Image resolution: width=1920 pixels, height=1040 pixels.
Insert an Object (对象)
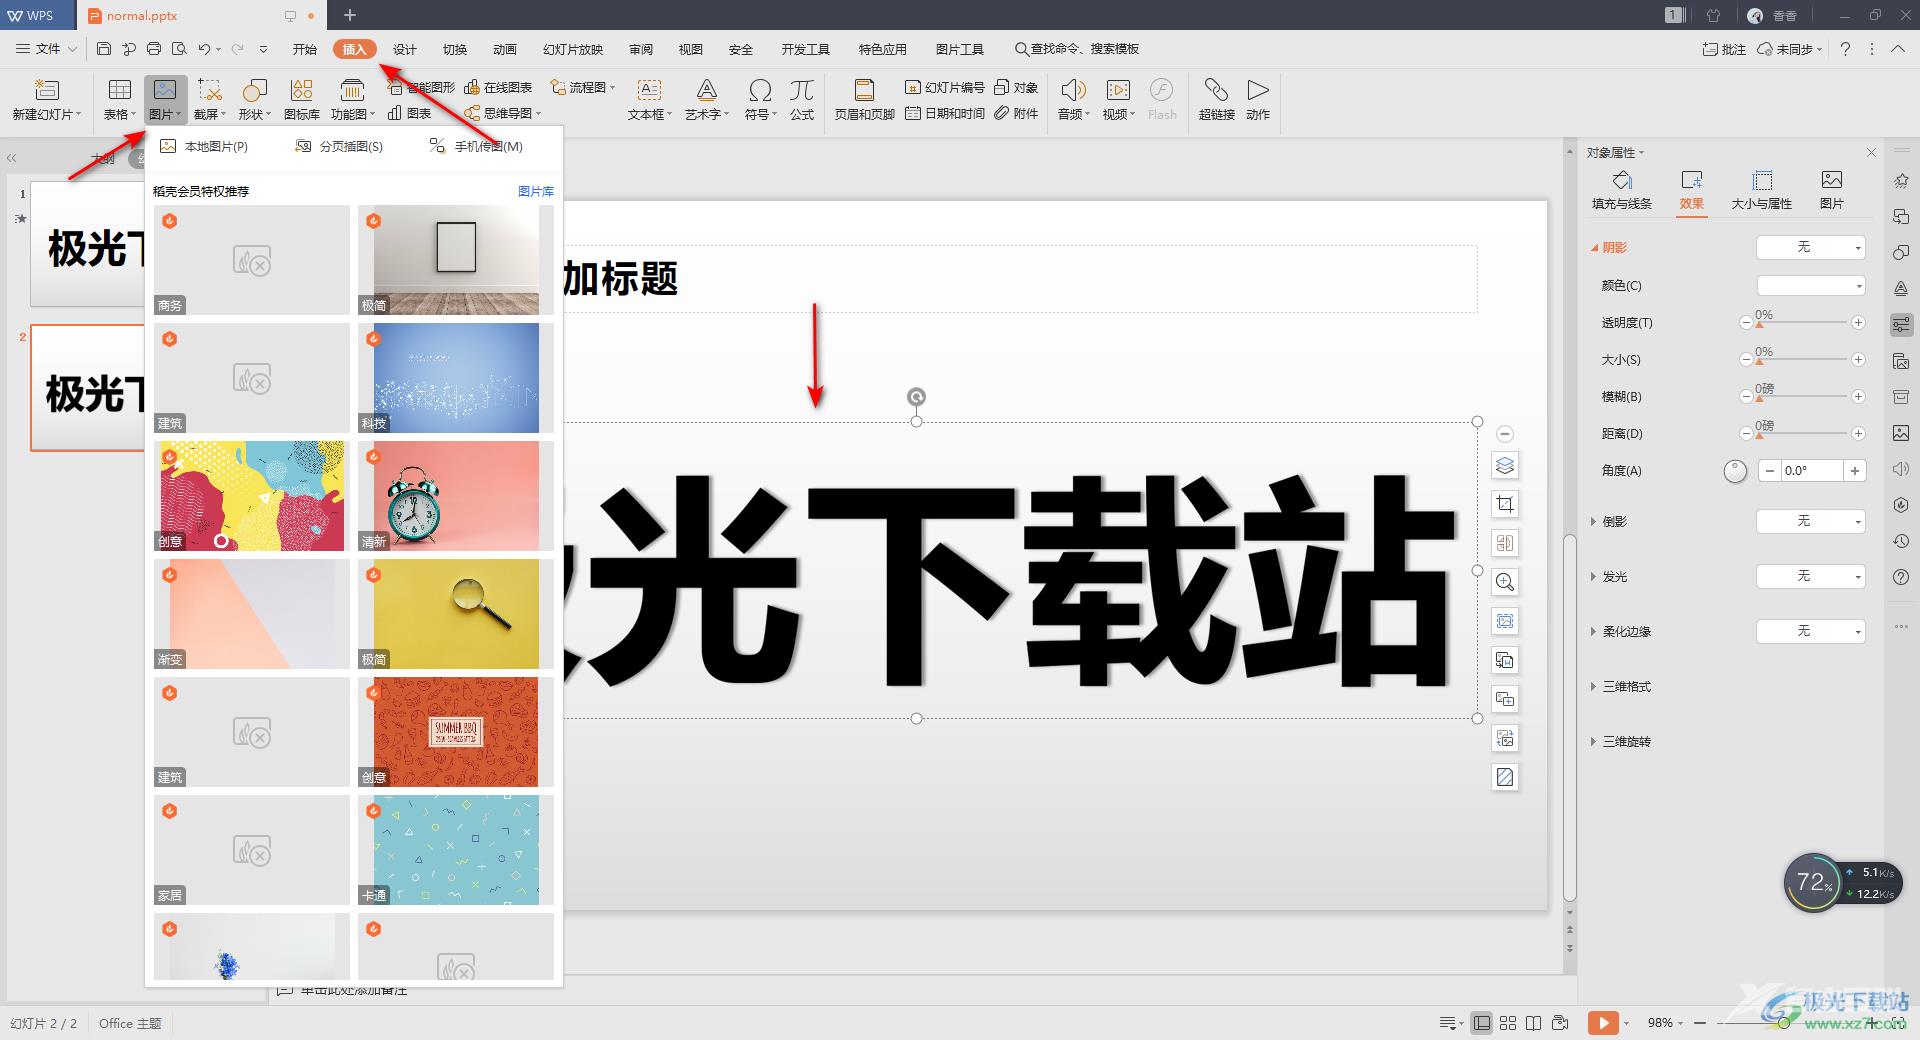1016,88
